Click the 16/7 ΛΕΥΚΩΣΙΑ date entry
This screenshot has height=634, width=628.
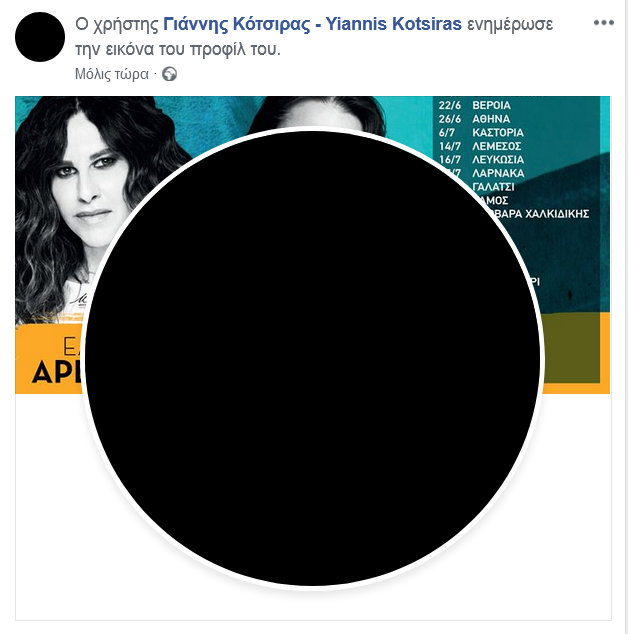(481, 160)
